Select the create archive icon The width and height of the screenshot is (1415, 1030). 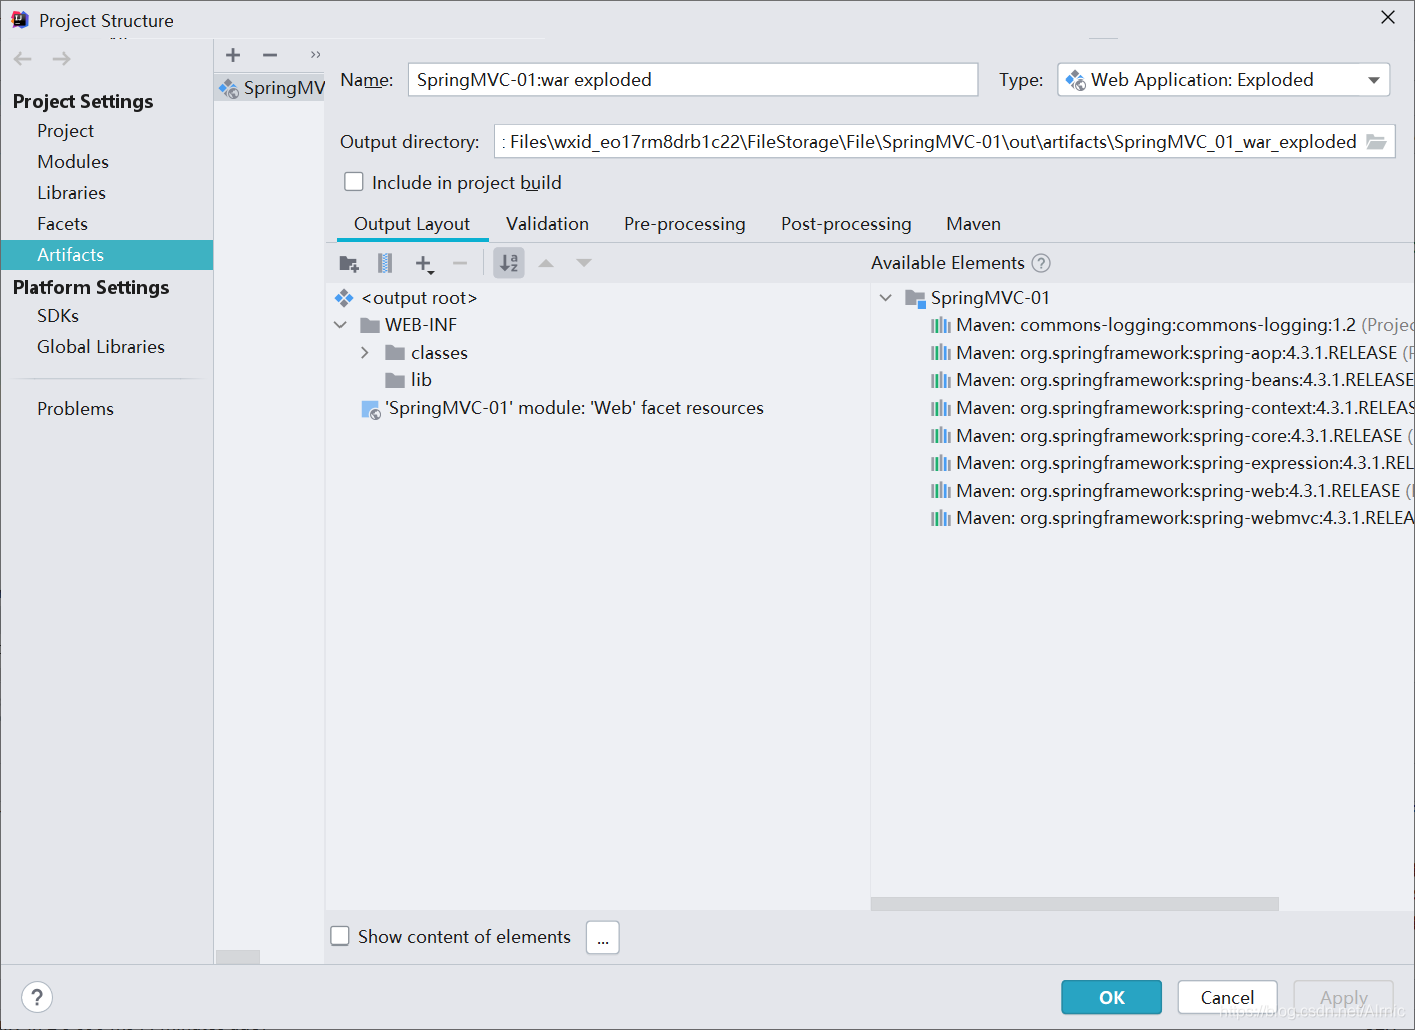[x=384, y=262]
